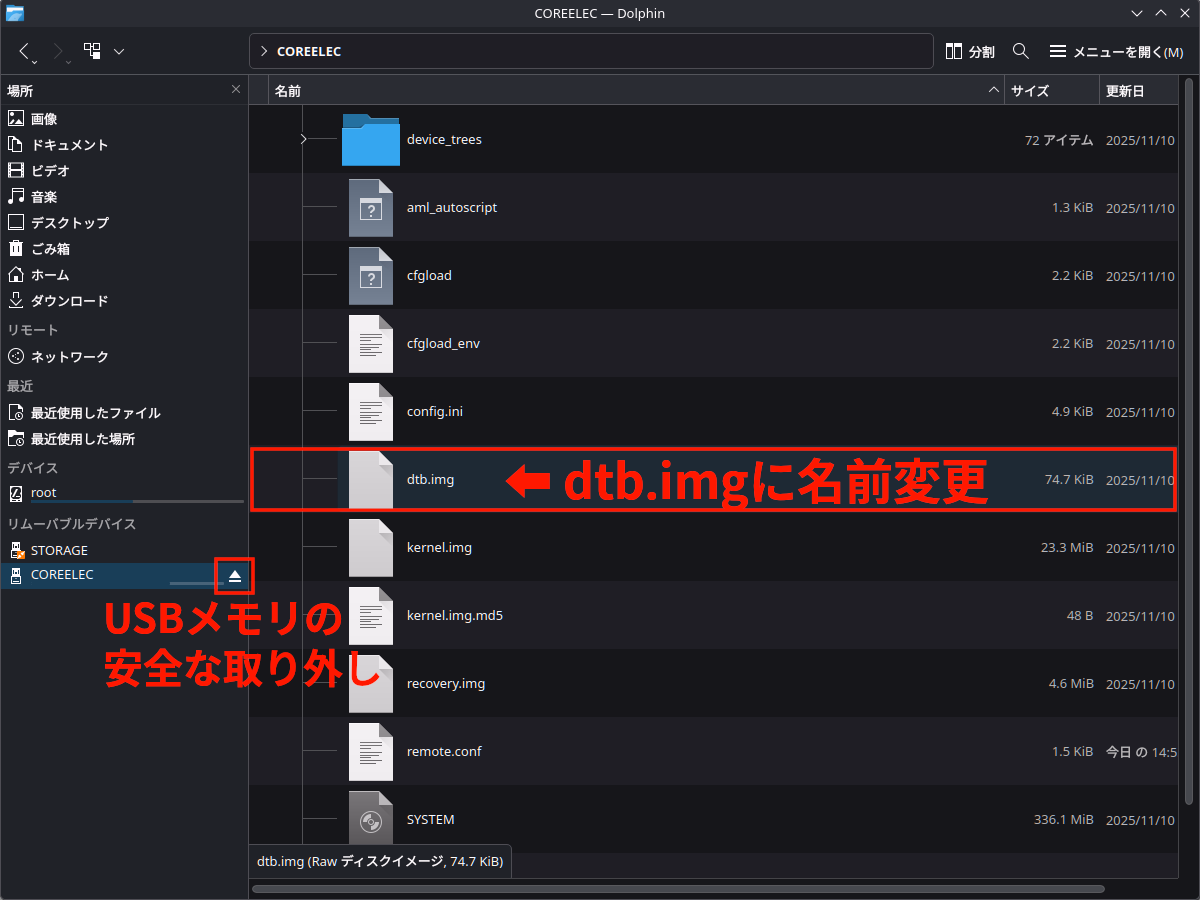Eject the COREELEC USB device
Viewport: 1200px width, 900px height.
click(x=235, y=576)
